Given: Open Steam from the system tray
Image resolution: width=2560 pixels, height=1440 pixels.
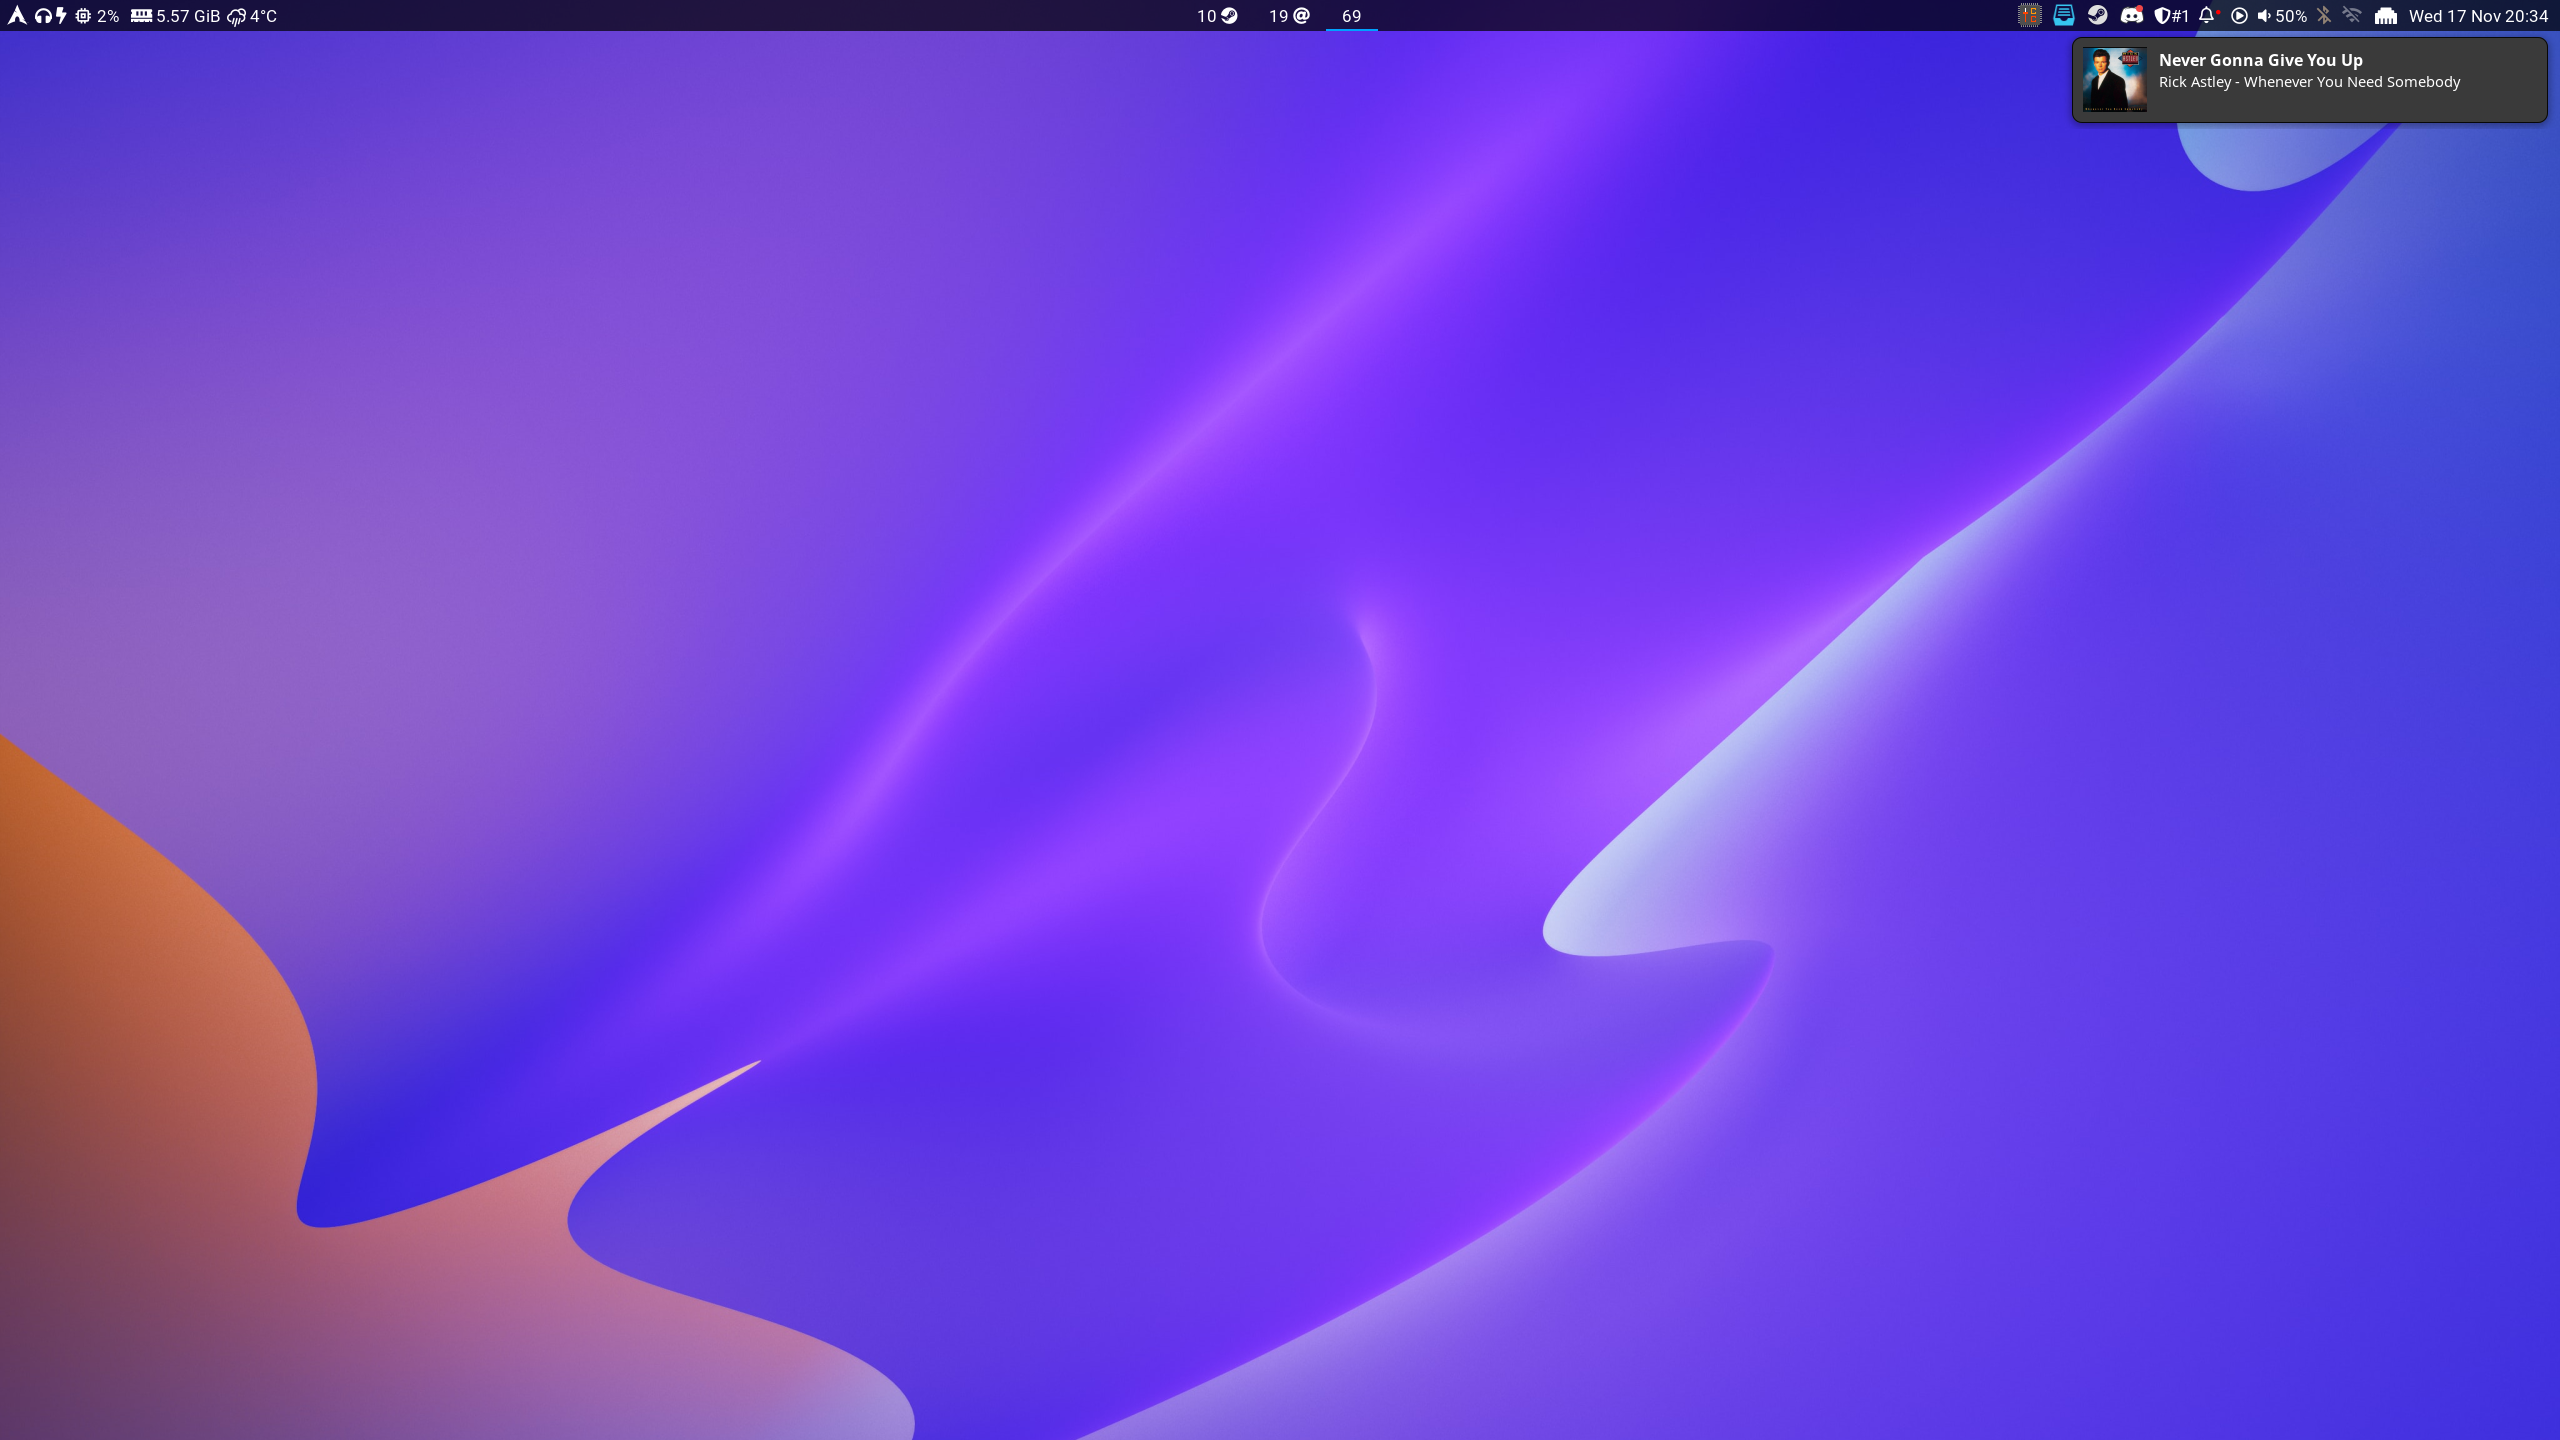Looking at the screenshot, I should (x=2097, y=15).
